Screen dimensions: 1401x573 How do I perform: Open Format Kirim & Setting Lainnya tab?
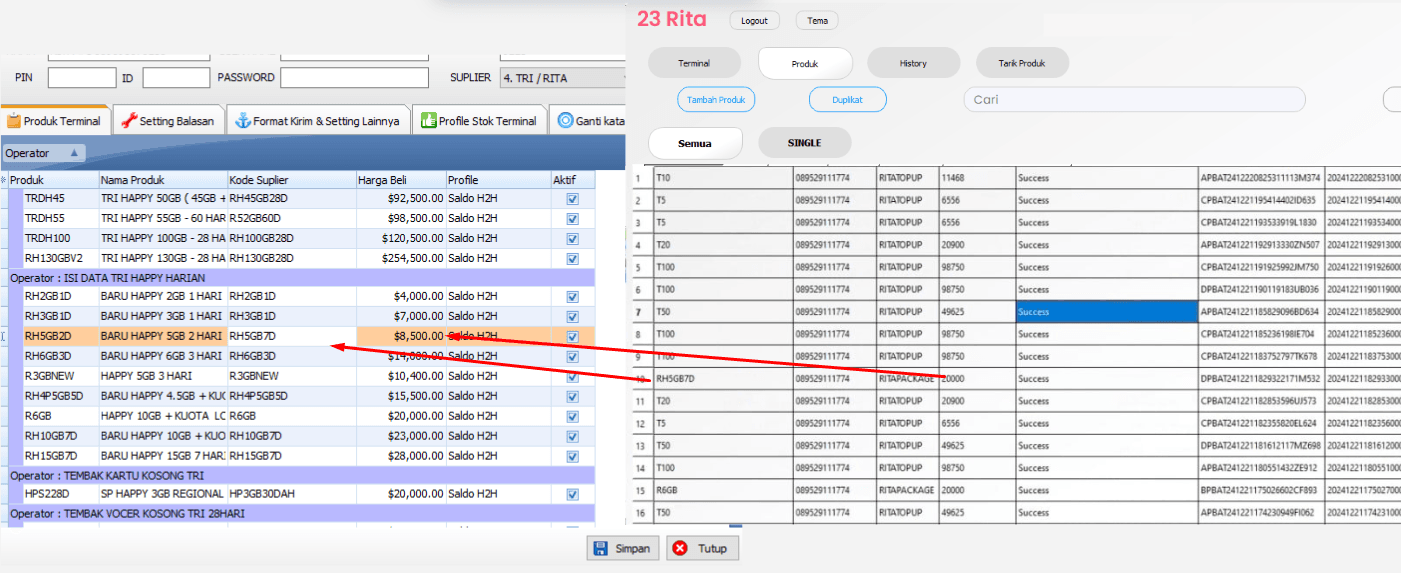[x=318, y=121]
